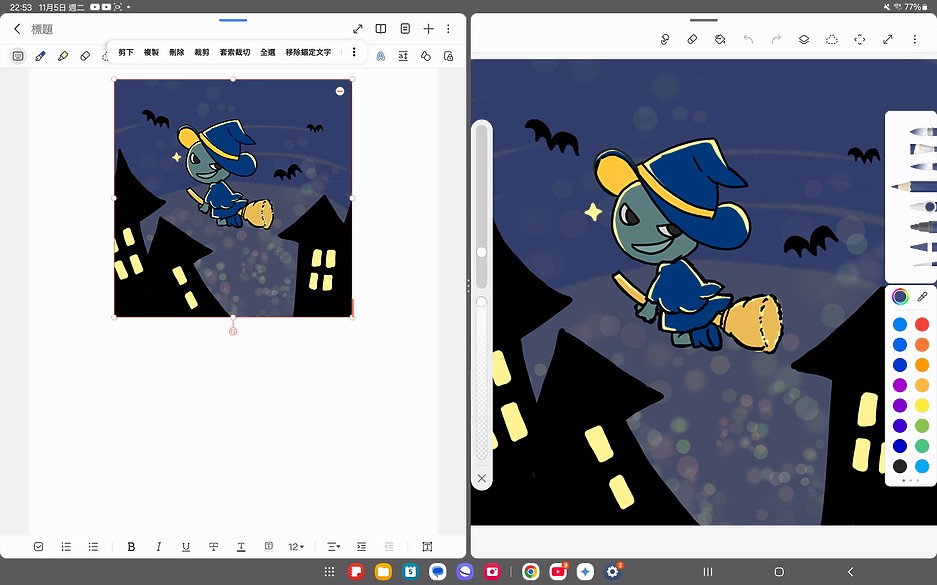The height and width of the screenshot is (585, 937).
Task: Toggle italic formatting
Action: point(158,546)
